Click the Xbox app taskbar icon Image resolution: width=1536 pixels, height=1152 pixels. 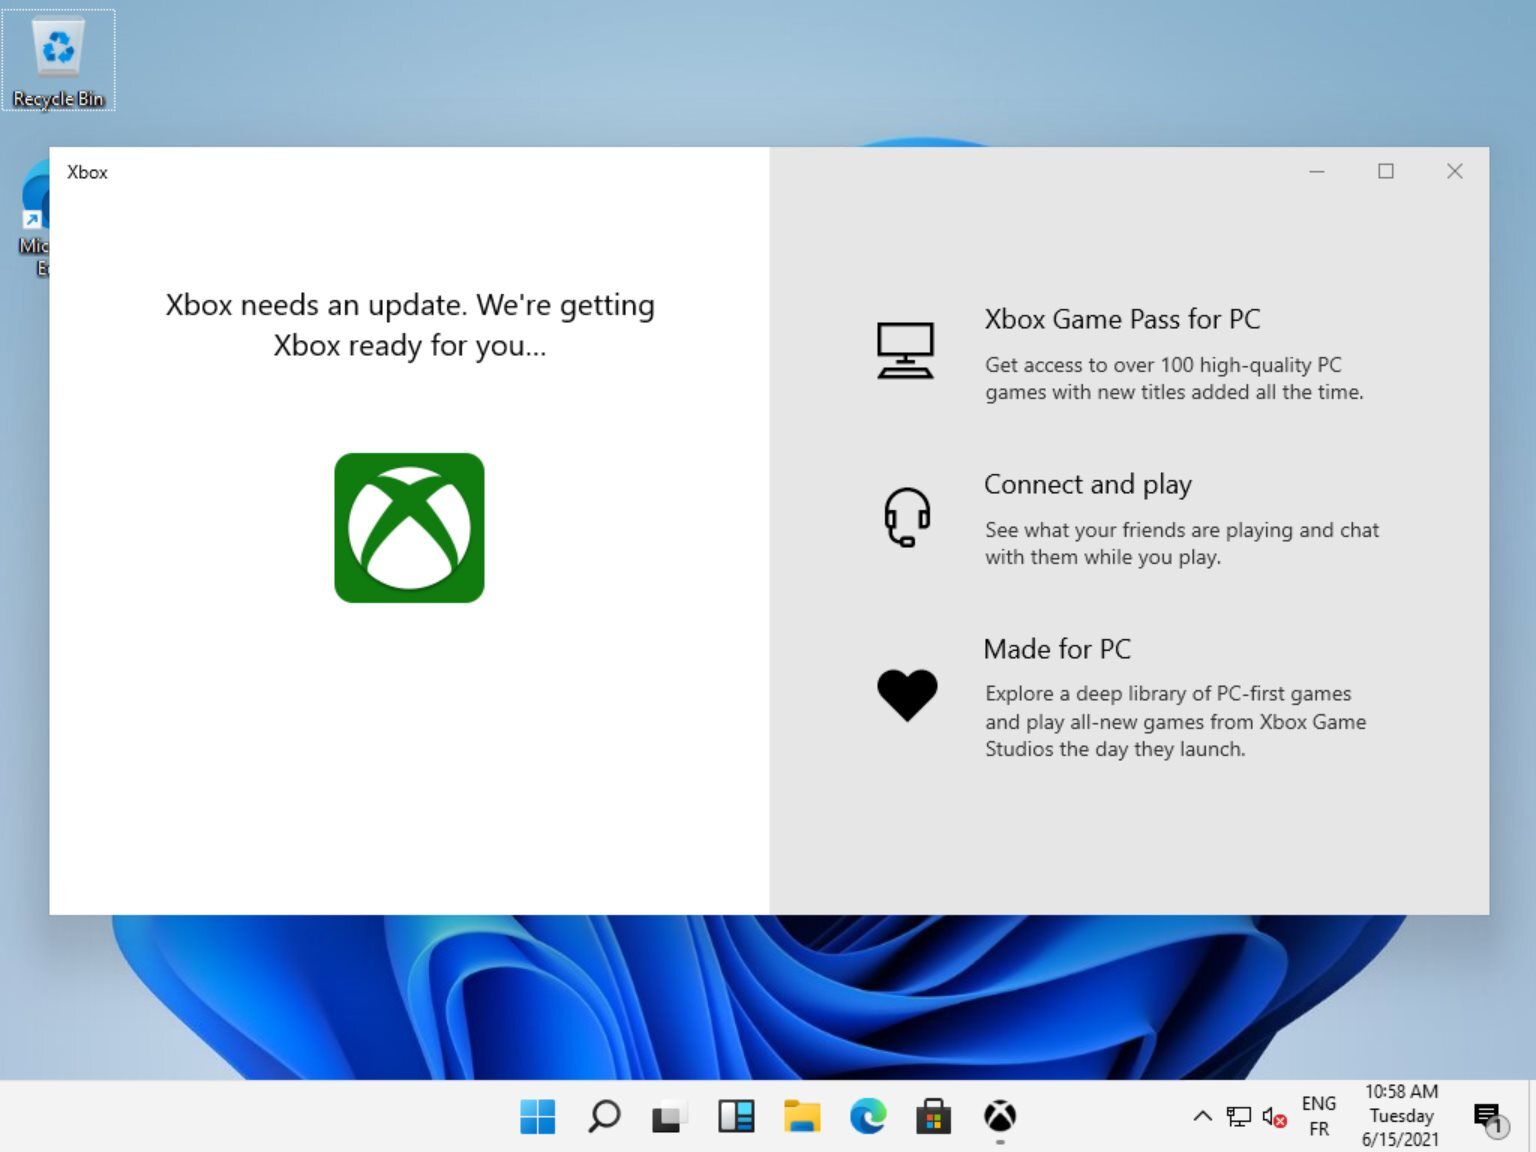click(x=1000, y=1116)
